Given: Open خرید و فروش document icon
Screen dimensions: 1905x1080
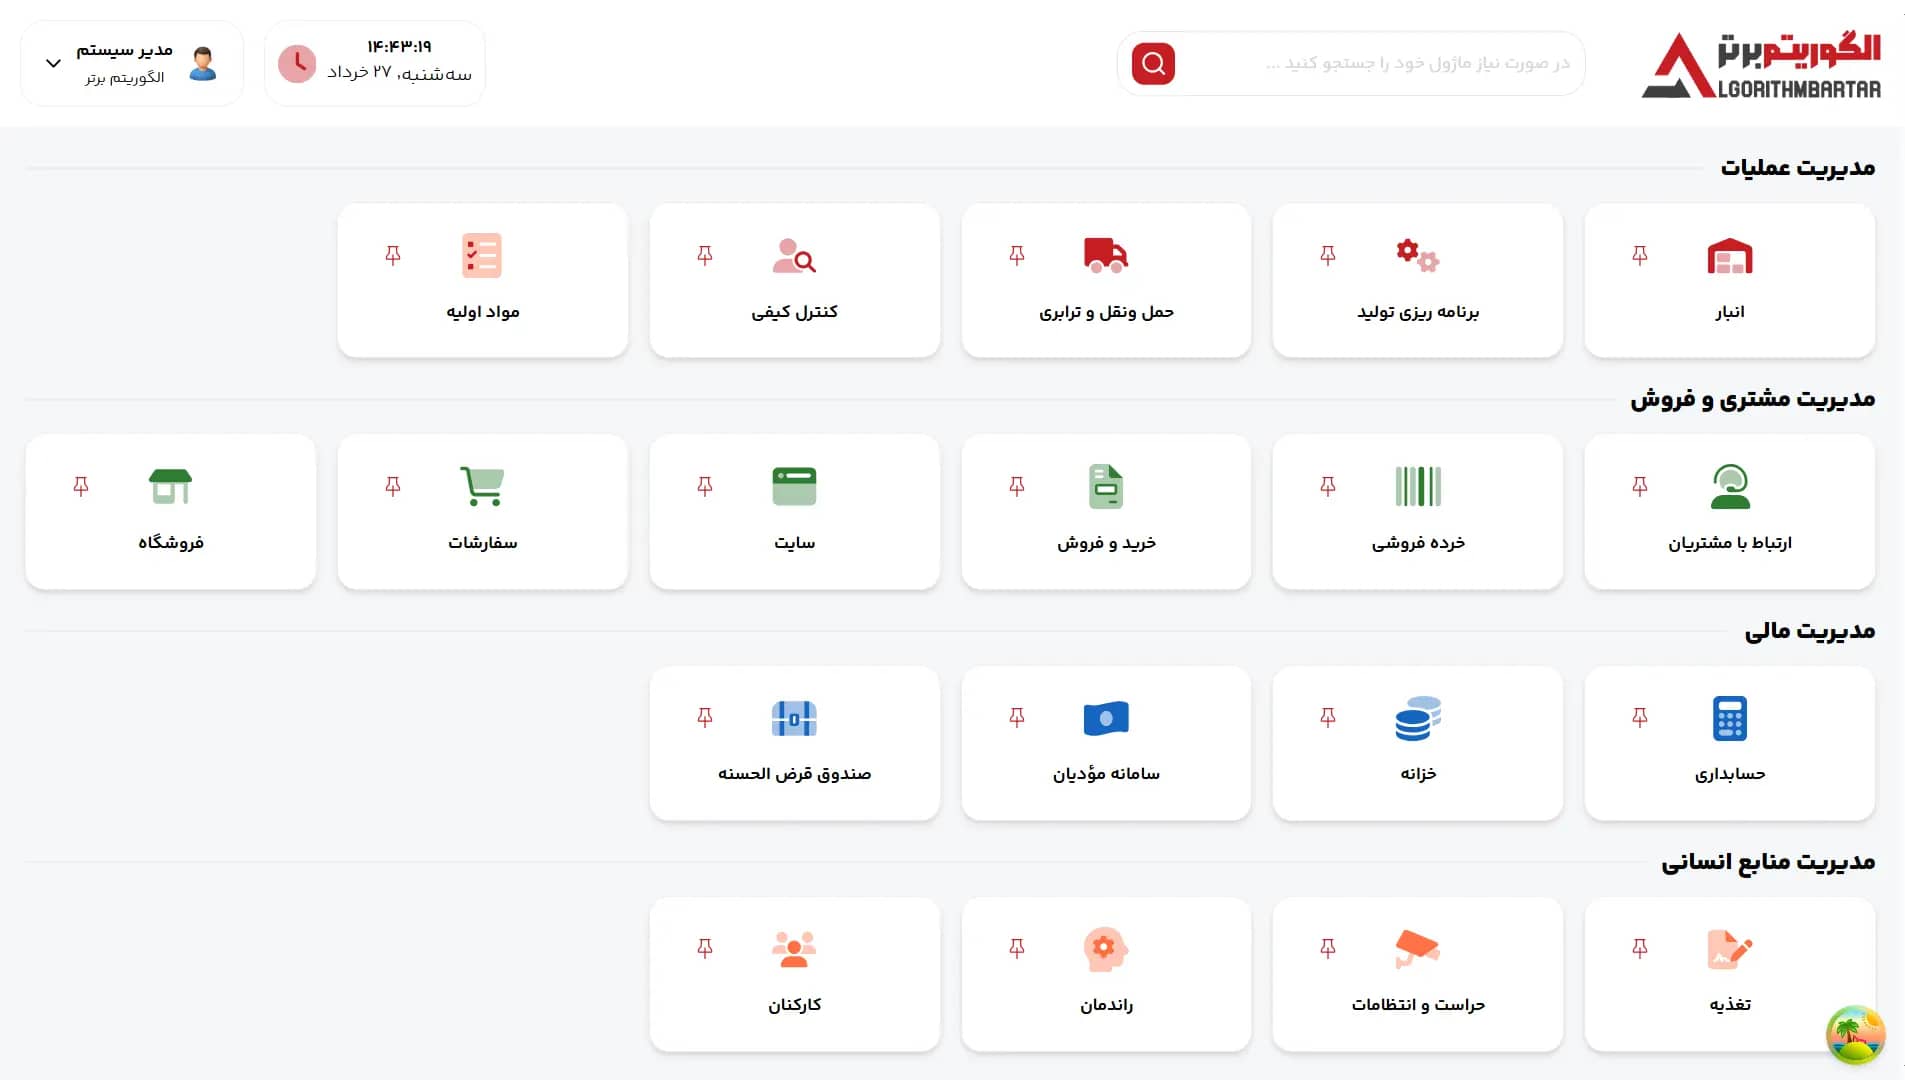Looking at the screenshot, I should point(1105,487).
